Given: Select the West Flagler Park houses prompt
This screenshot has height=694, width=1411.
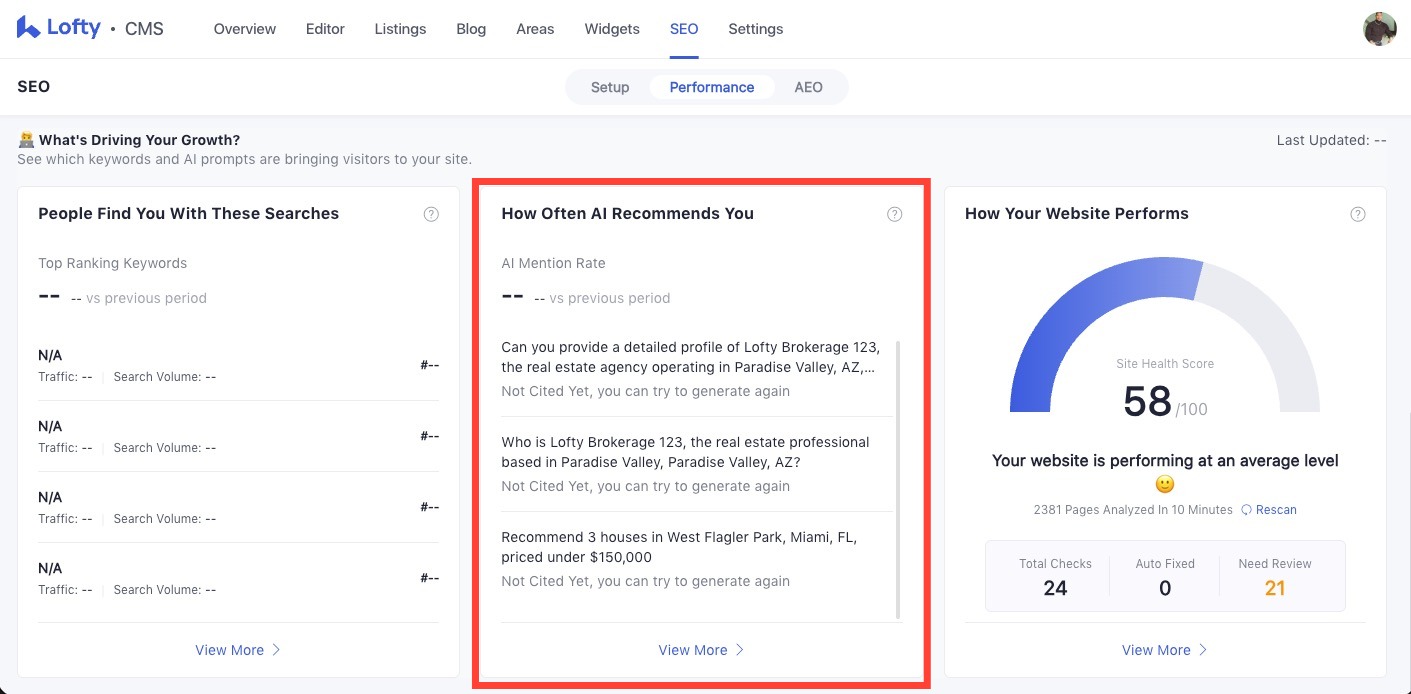Looking at the screenshot, I should pos(679,547).
